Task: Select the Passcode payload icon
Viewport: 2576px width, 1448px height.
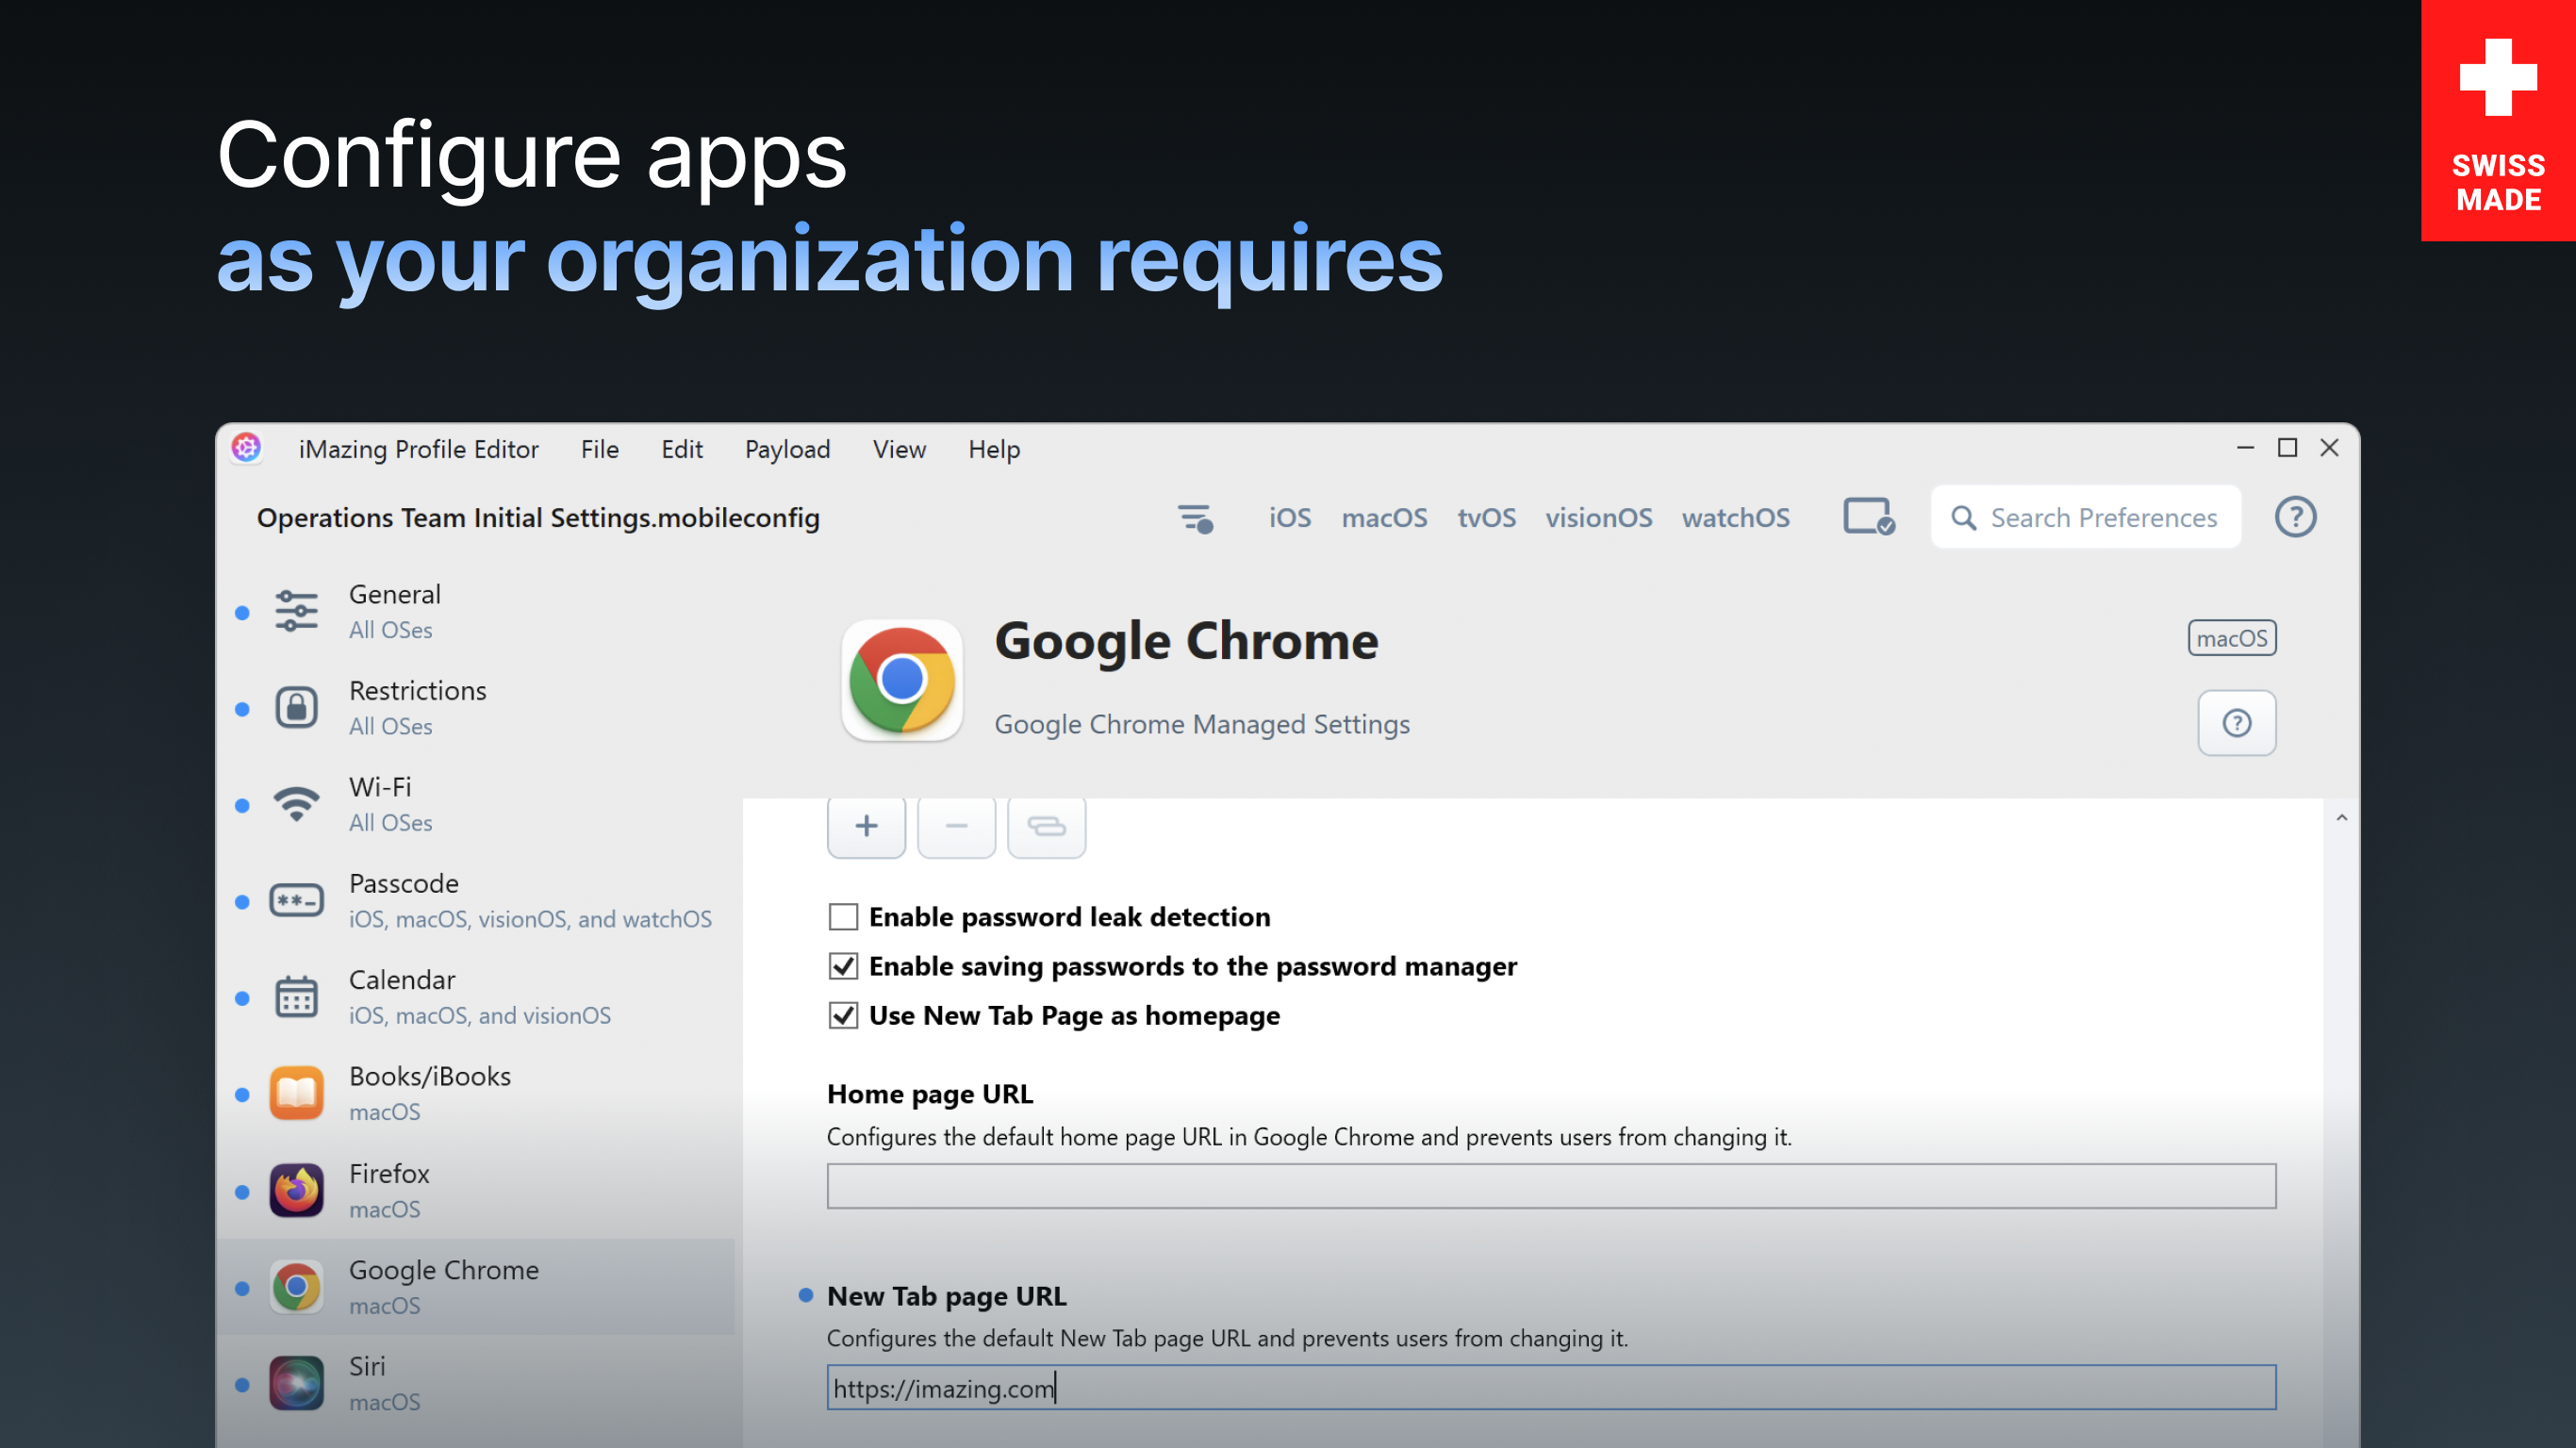Action: (x=296, y=900)
